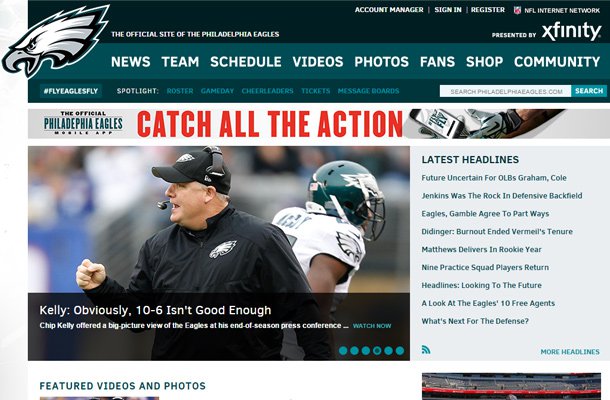610x400 pixels.
Task: Open the Philadelphia Eagles mobile app logo
Action: [83, 123]
